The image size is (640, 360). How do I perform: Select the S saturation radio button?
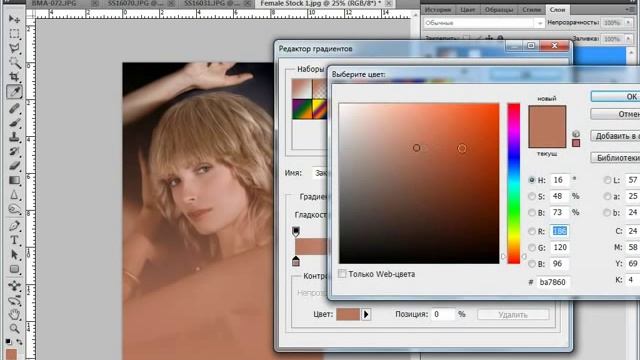click(531, 196)
